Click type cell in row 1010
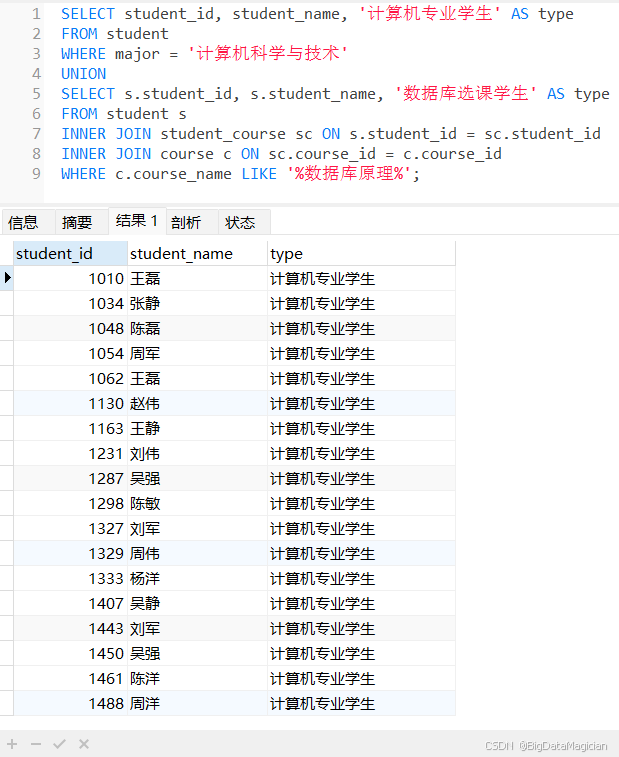The image size is (619, 757). (x=361, y=279)
